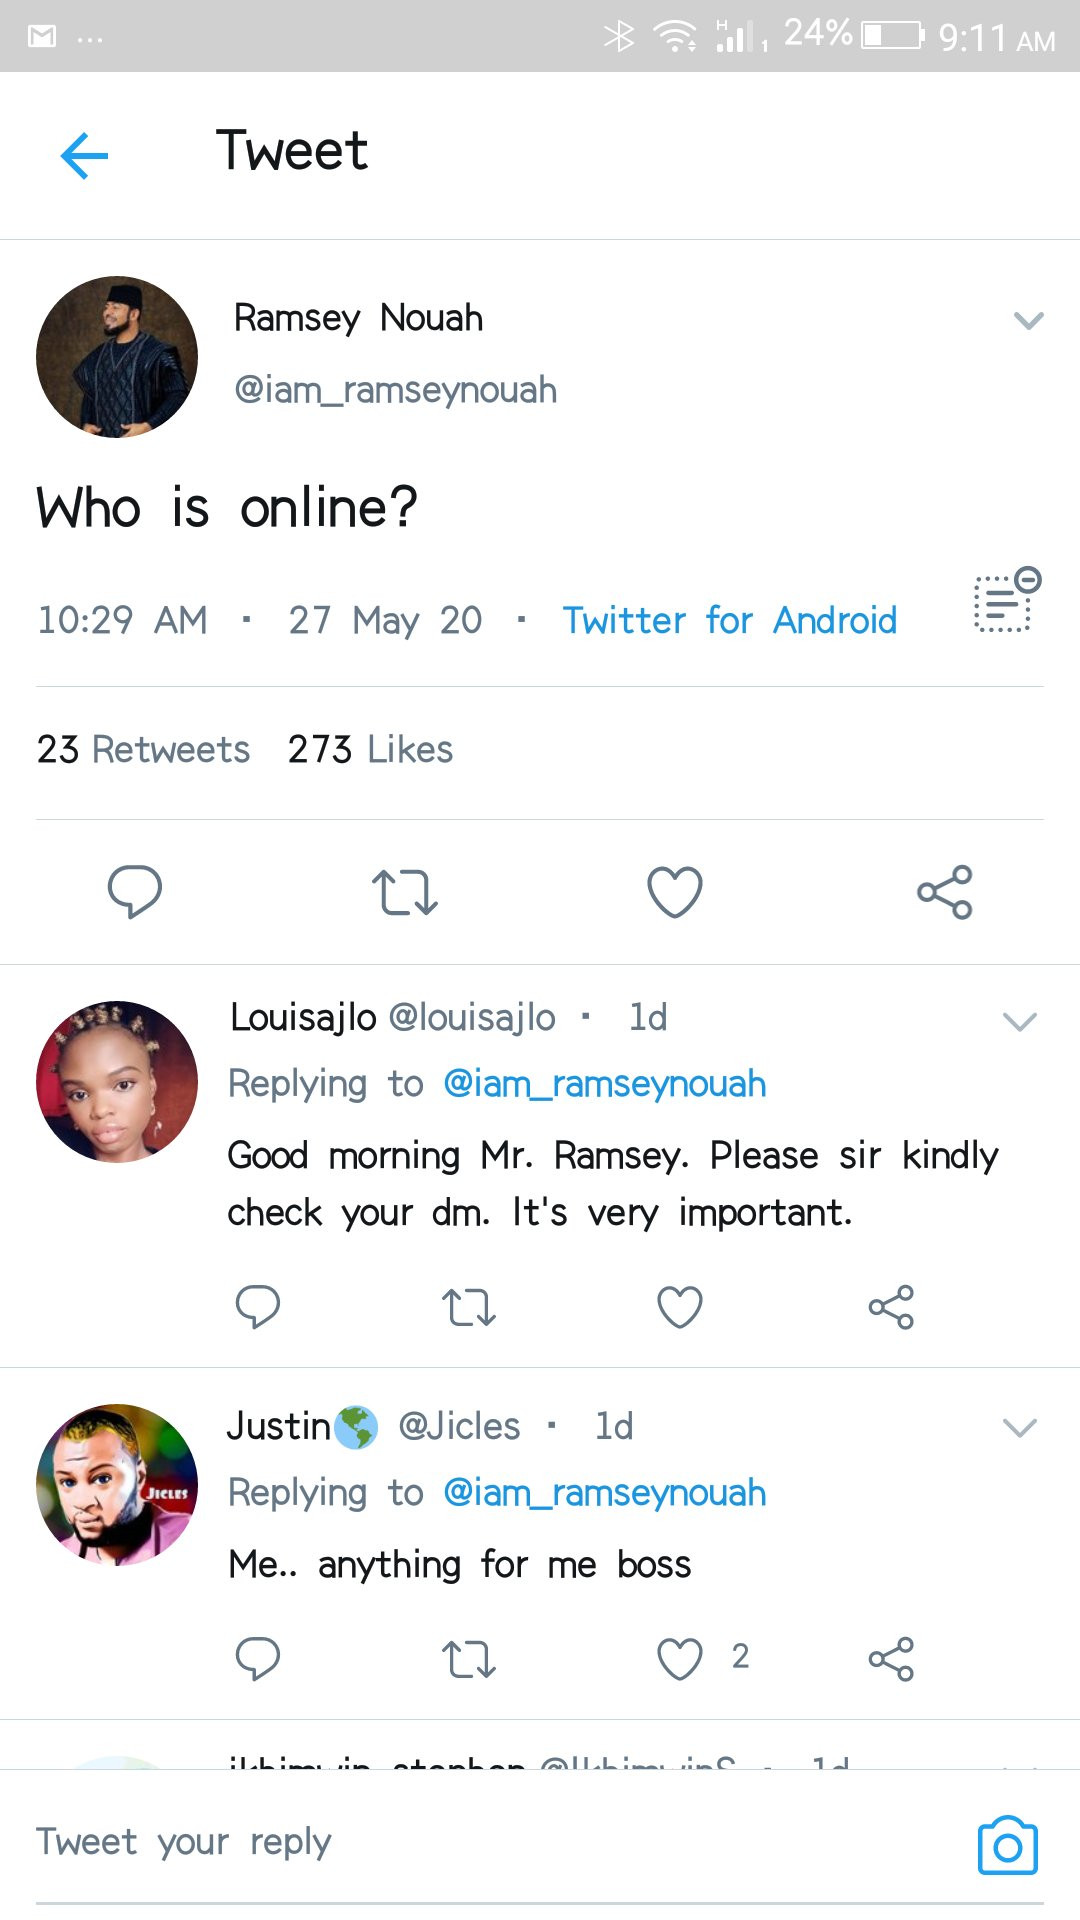Reply to Justin's comment
Screen dimensions: 1080x1920
point(257,1659)
